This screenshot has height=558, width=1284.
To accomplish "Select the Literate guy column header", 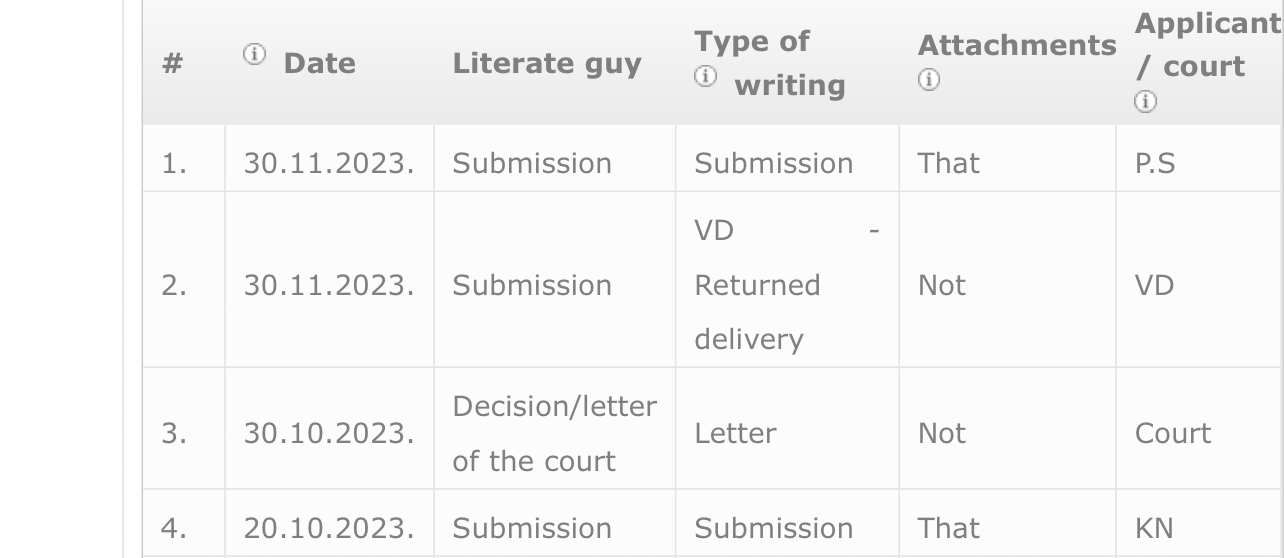I will pos(547,64).
